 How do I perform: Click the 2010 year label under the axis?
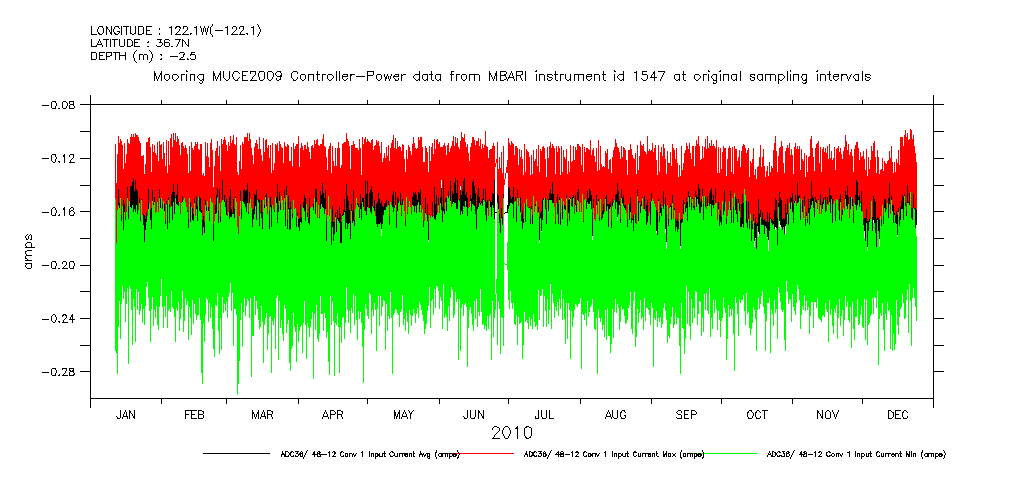point(511,433)
